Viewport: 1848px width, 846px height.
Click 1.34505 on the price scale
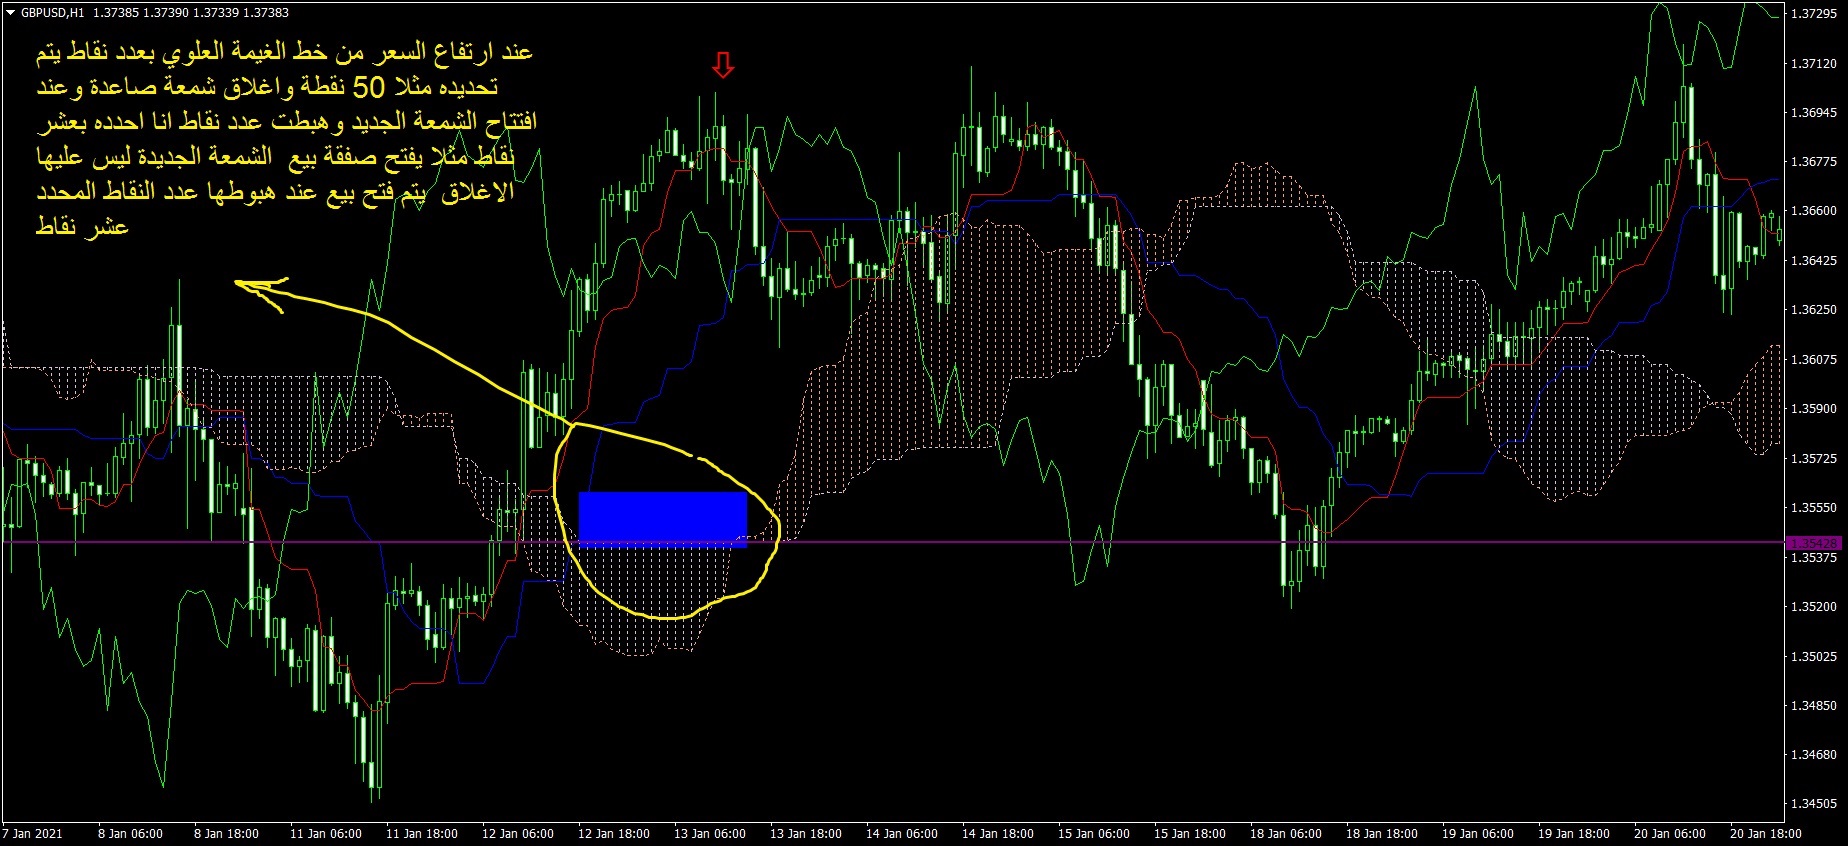click(1813, 803)
